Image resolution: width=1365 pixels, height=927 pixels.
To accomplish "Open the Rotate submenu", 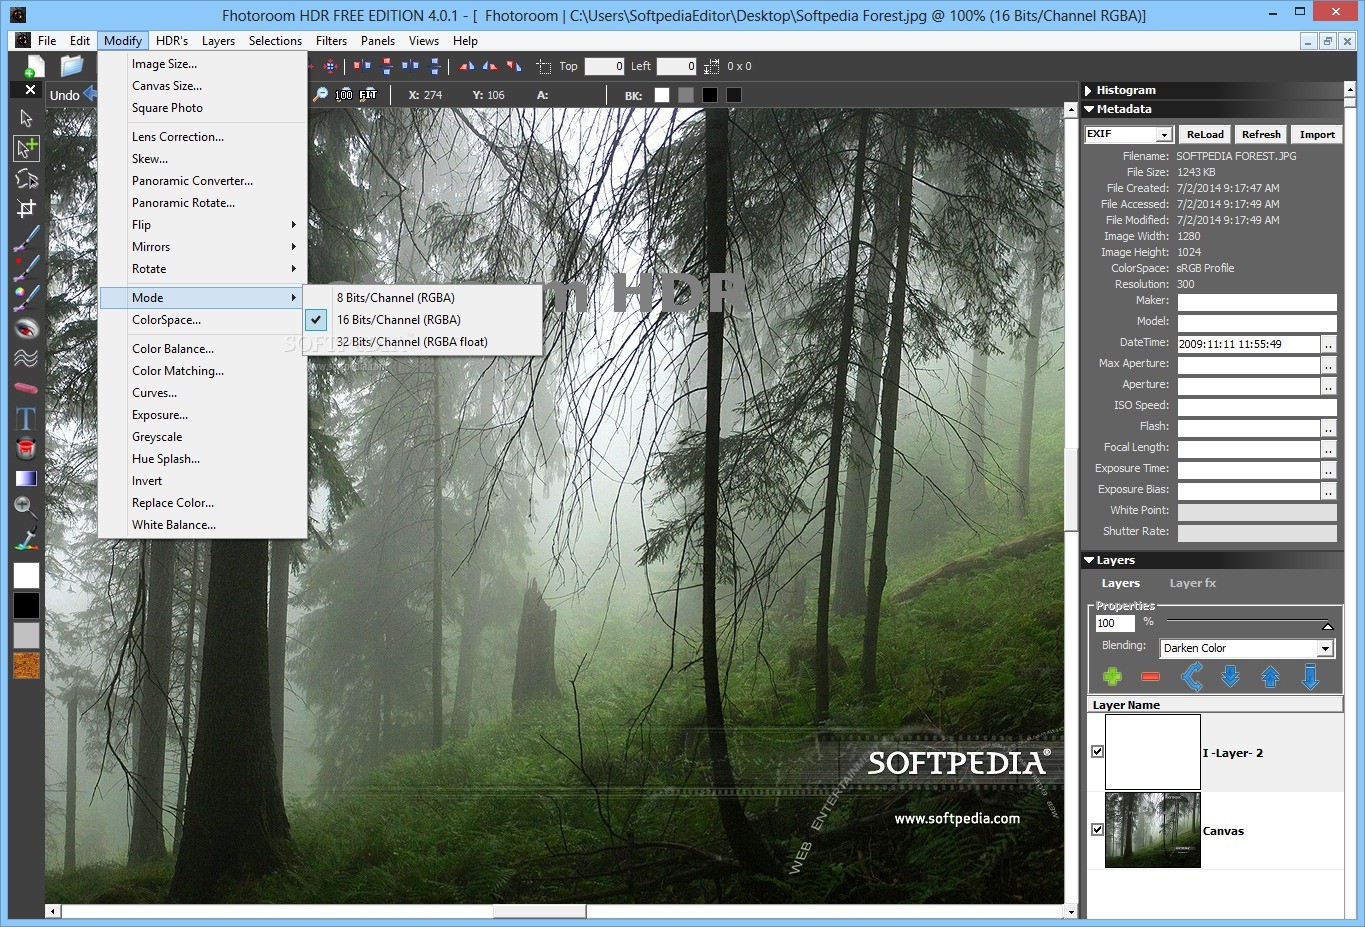I will pyautogui.click(x=203, y=269).
